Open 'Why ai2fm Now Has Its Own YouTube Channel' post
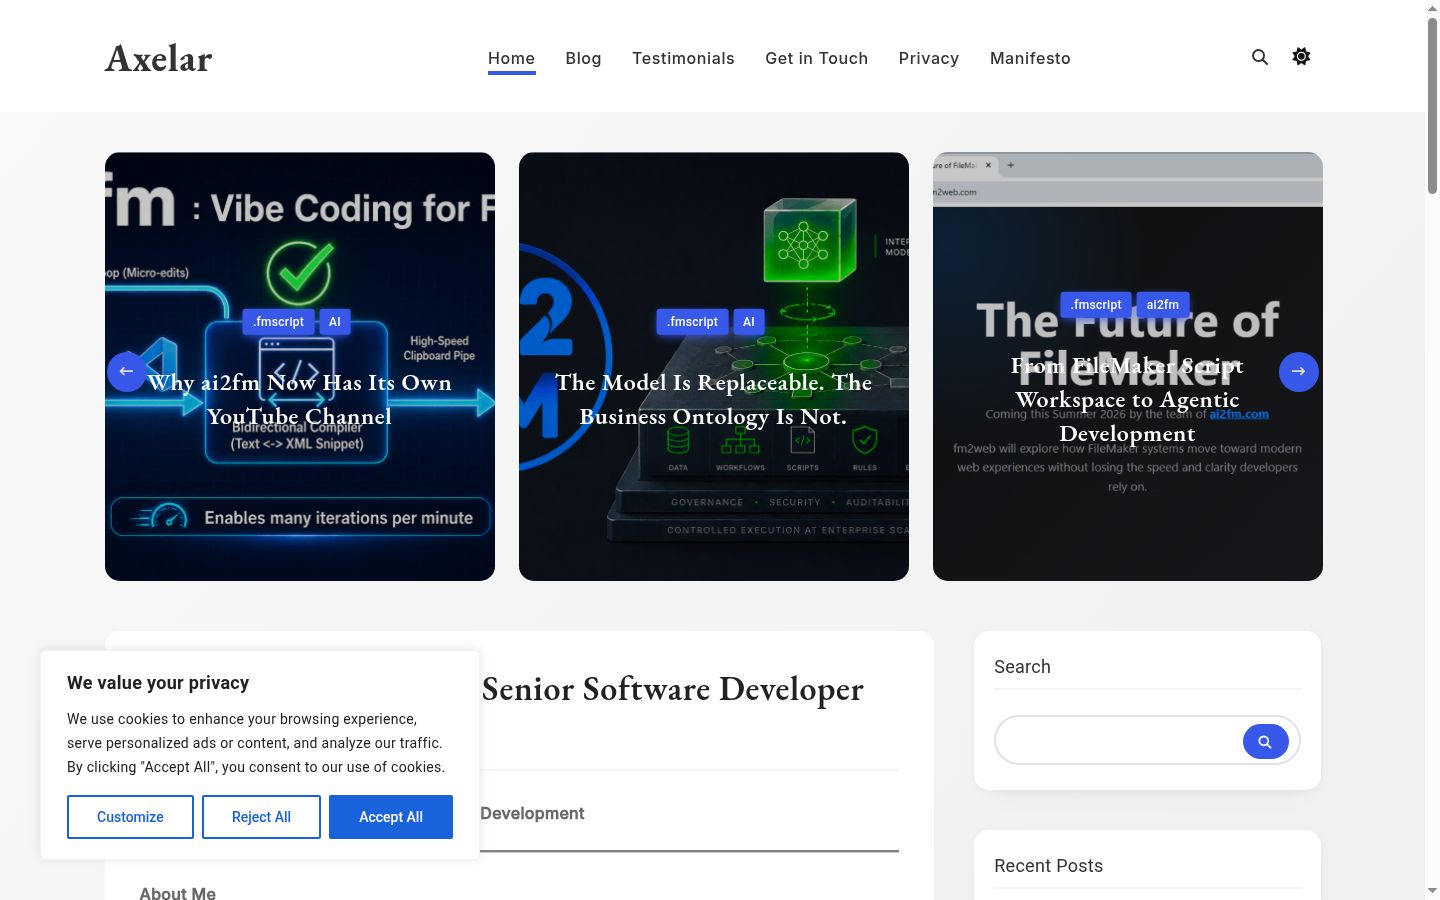The height and width of the screenshot is (900, 1440). coord(300,399)
